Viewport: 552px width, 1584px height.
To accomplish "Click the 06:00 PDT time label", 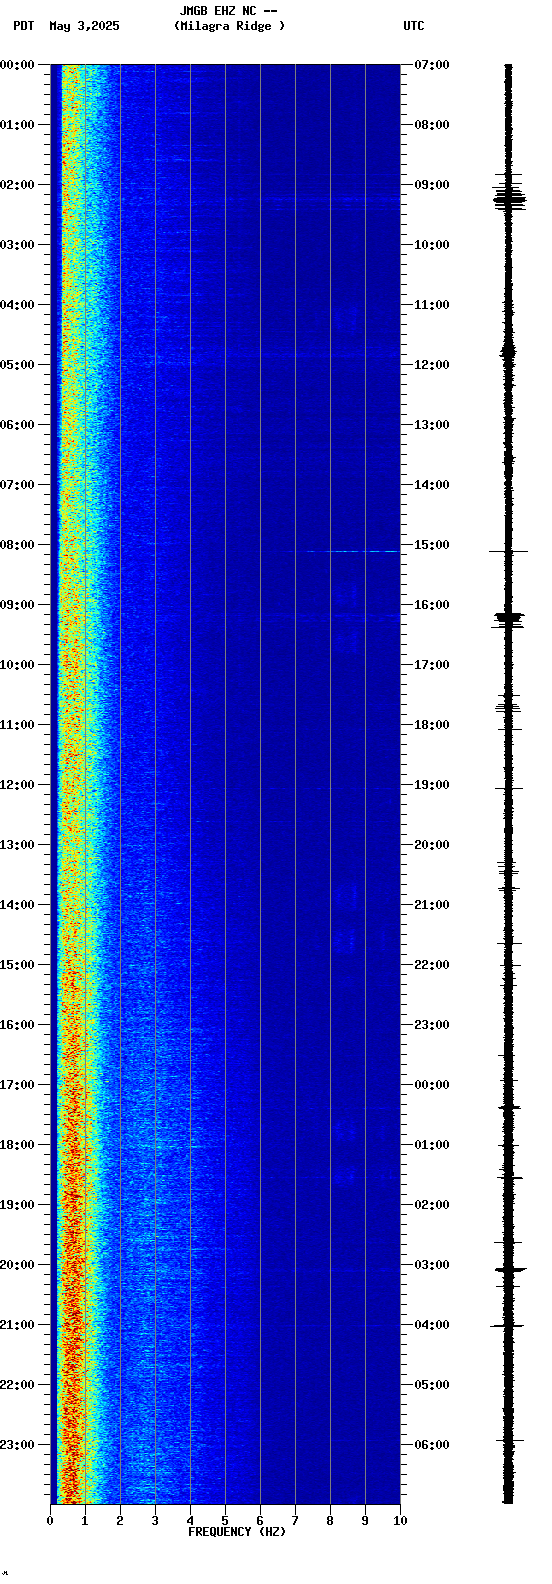I will (18, 425).
